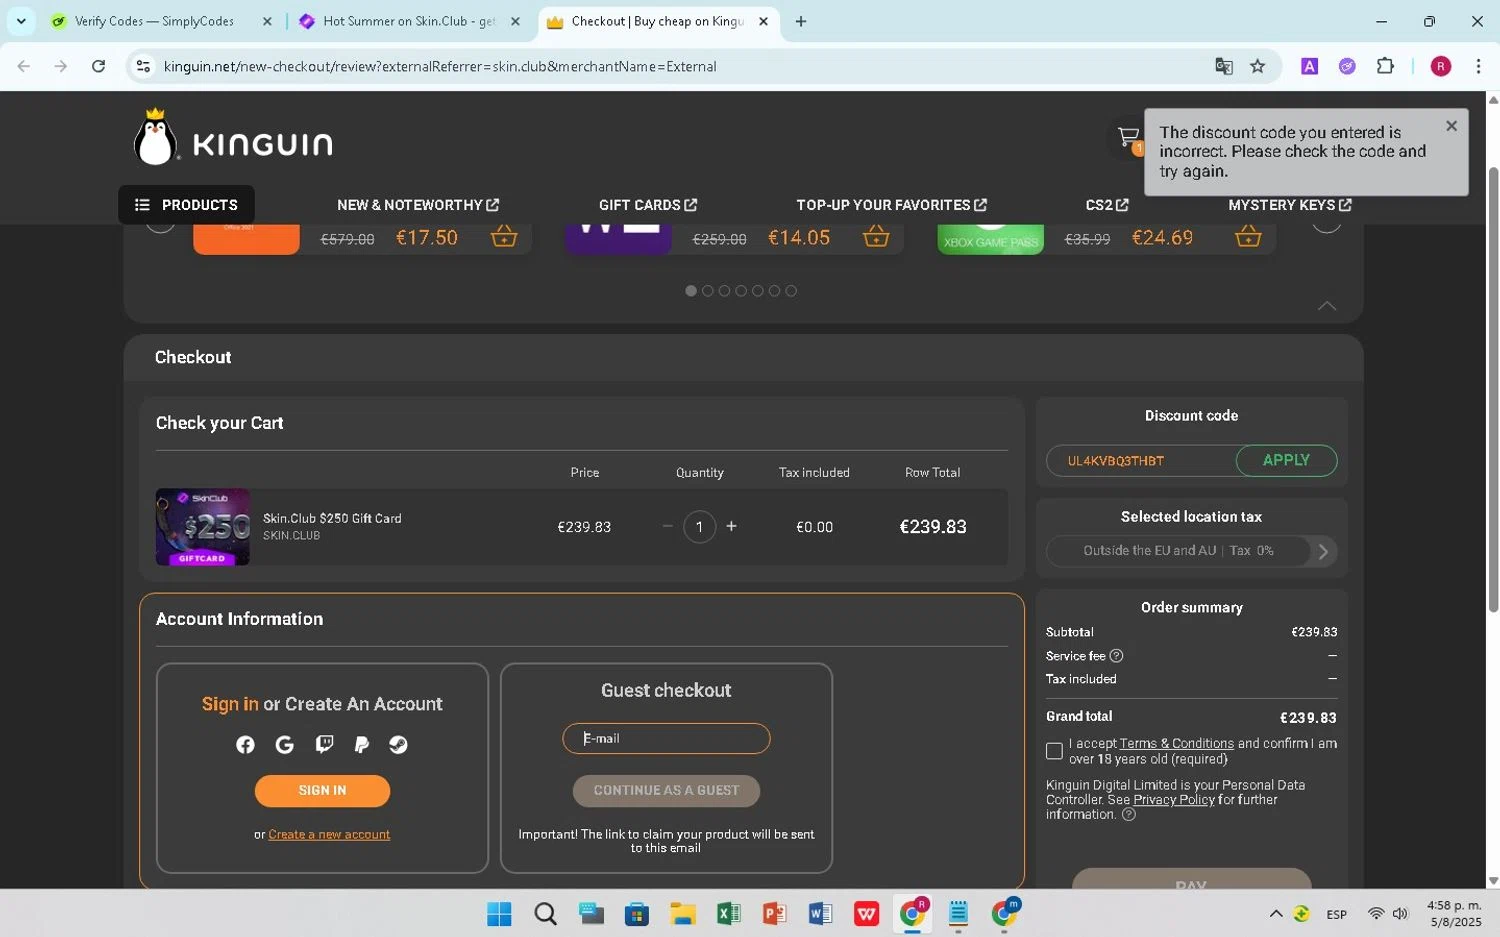Sign in with the Twitch icon
The width and height of the screenshot is (1500, 937).
coord(324,744)
